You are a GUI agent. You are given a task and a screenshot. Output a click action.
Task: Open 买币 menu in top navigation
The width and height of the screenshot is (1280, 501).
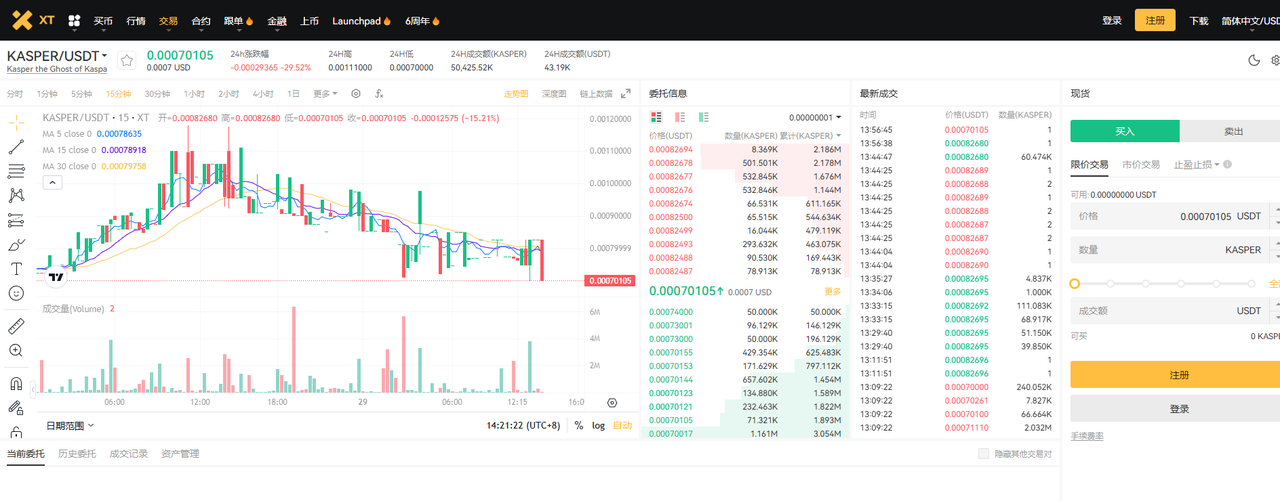[103, 21]
